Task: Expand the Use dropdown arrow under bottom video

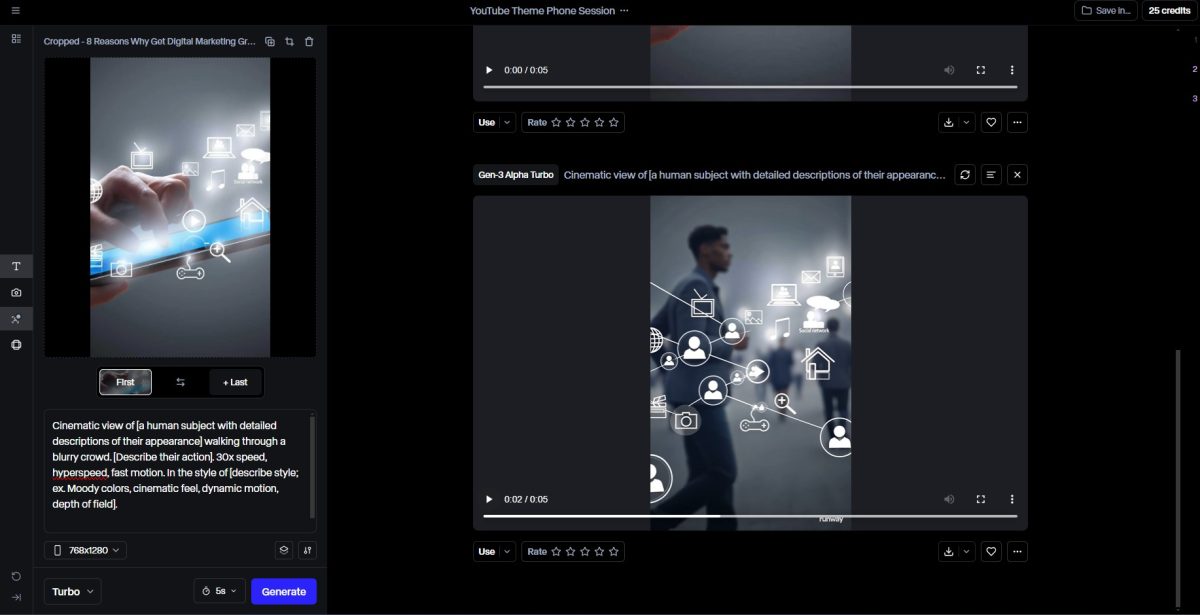Action: pyautogui.click(x=507, y=551)
